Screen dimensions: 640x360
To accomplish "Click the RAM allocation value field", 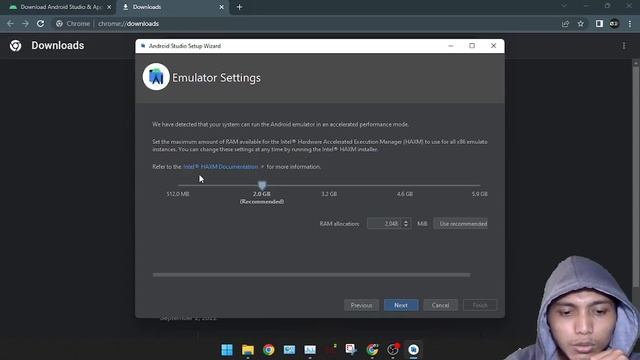I will pos(384,224).
